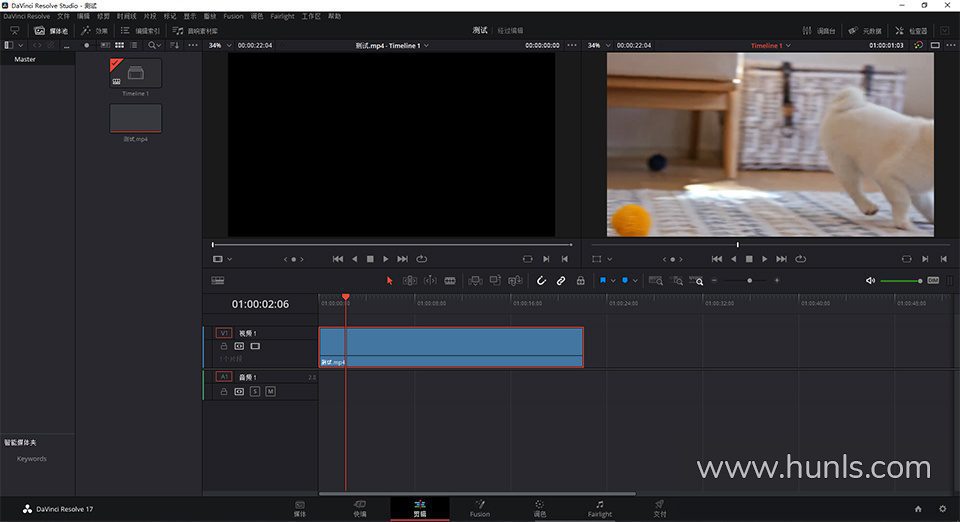Open the 音响素材库 sound library panel

195,31
